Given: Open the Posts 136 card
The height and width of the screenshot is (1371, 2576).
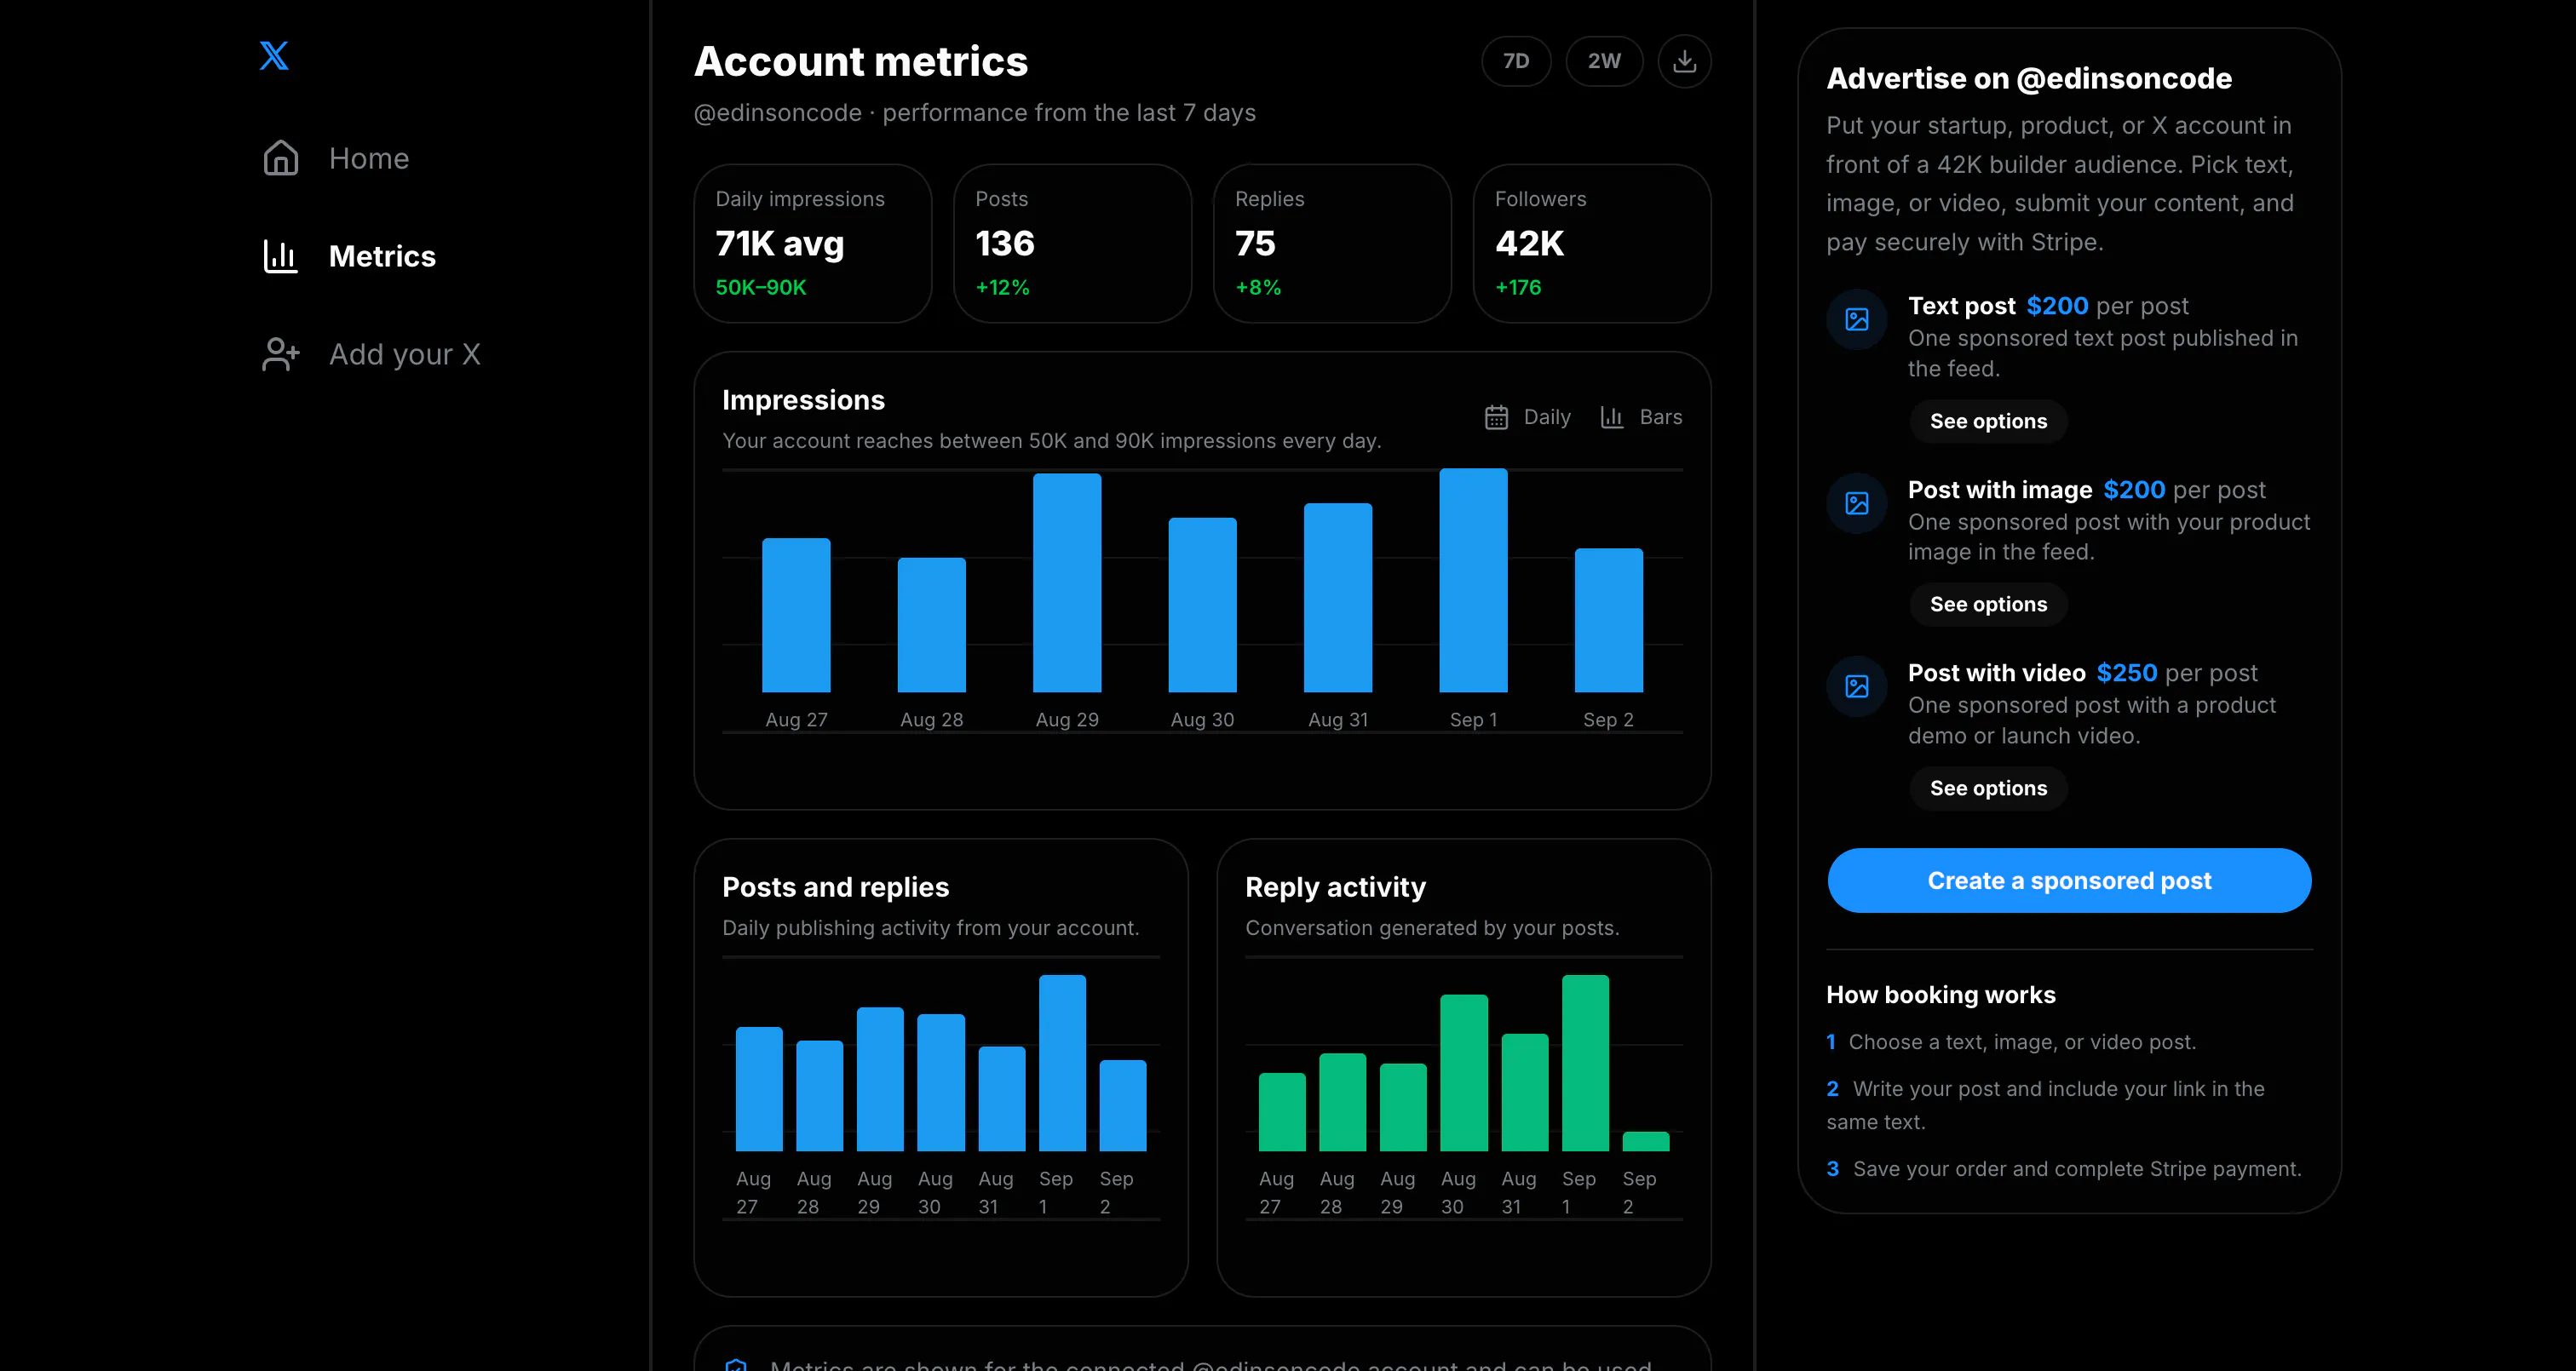Looking at the screenshot, I should pos(1073,243).
